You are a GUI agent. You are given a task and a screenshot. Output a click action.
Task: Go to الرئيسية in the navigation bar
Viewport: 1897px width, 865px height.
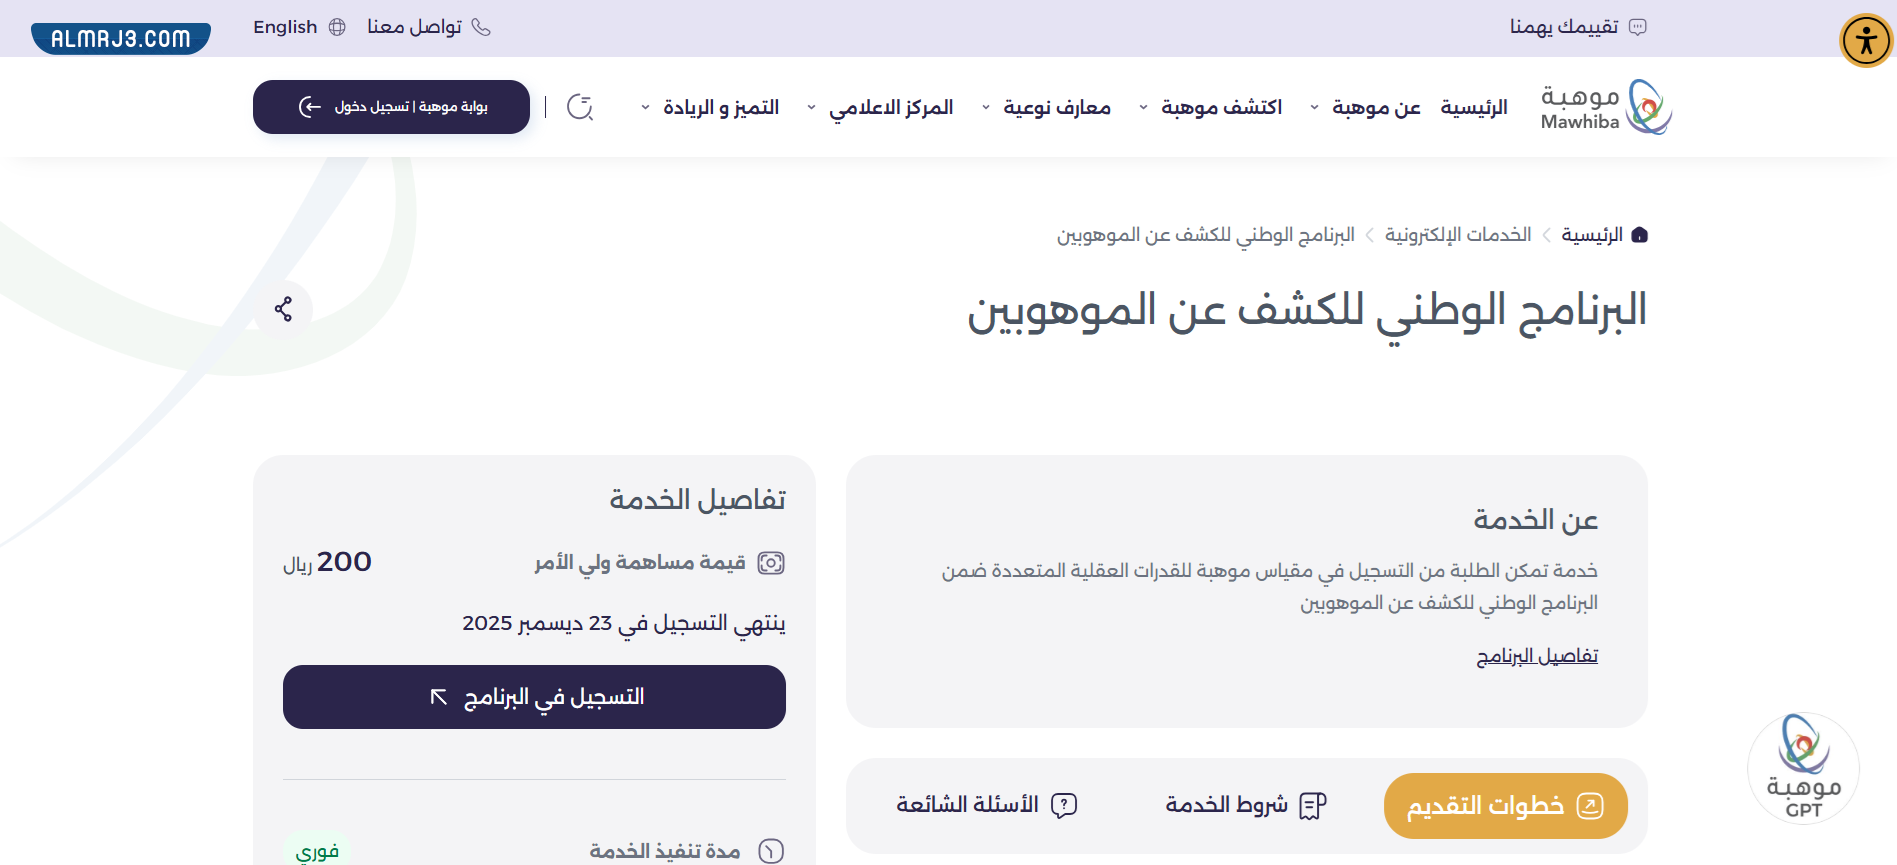[x=1474, y=107]
